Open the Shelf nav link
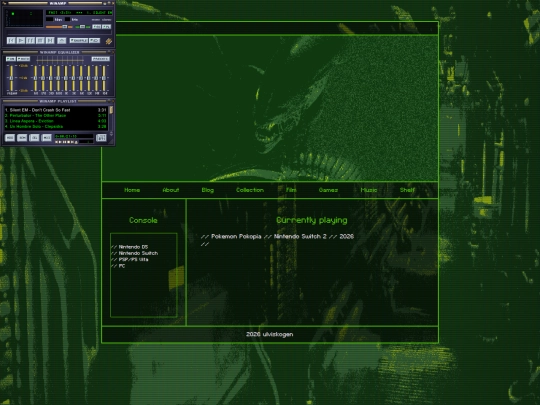 coord(407,190)
